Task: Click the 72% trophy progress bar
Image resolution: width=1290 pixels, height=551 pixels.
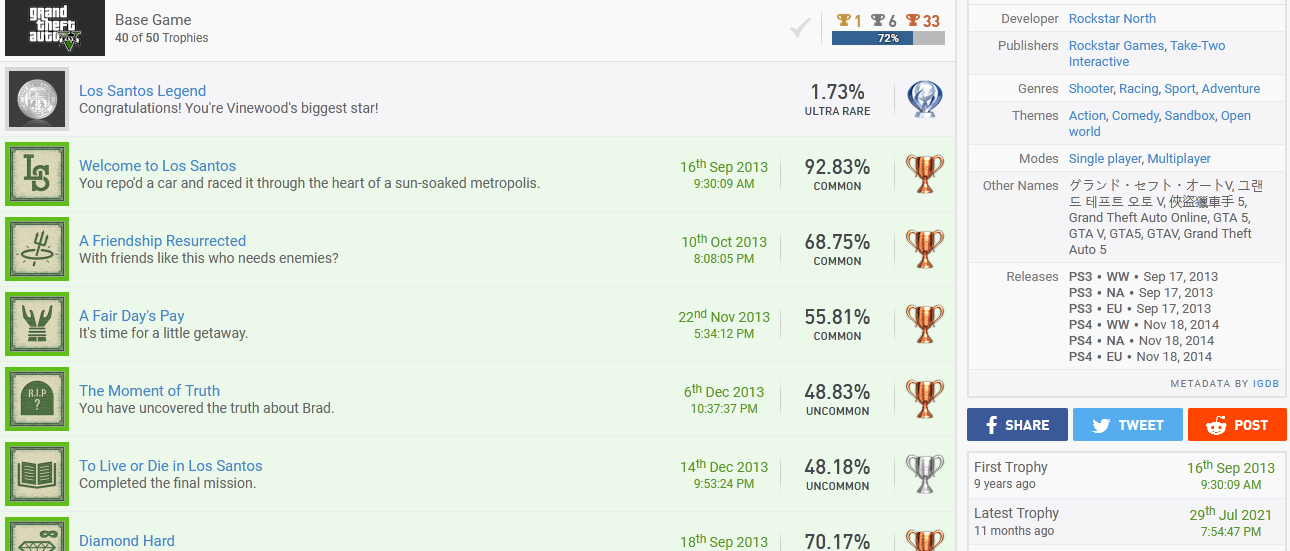Action: coord(888,38)
